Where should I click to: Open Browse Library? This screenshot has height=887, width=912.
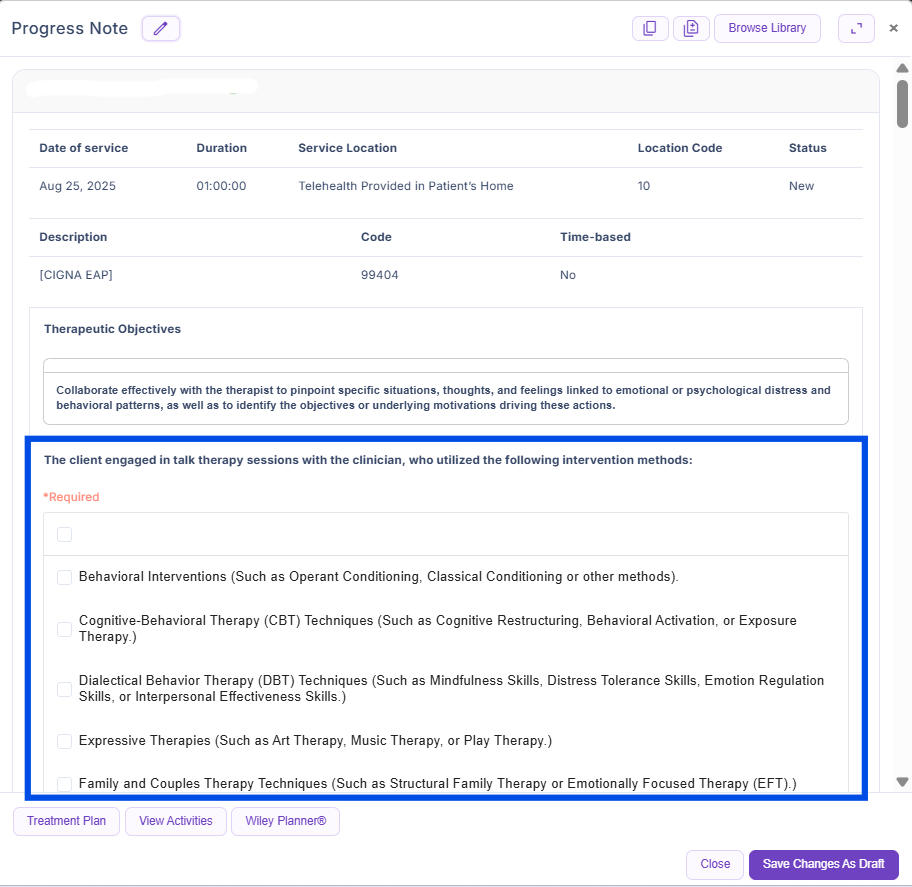767,28
